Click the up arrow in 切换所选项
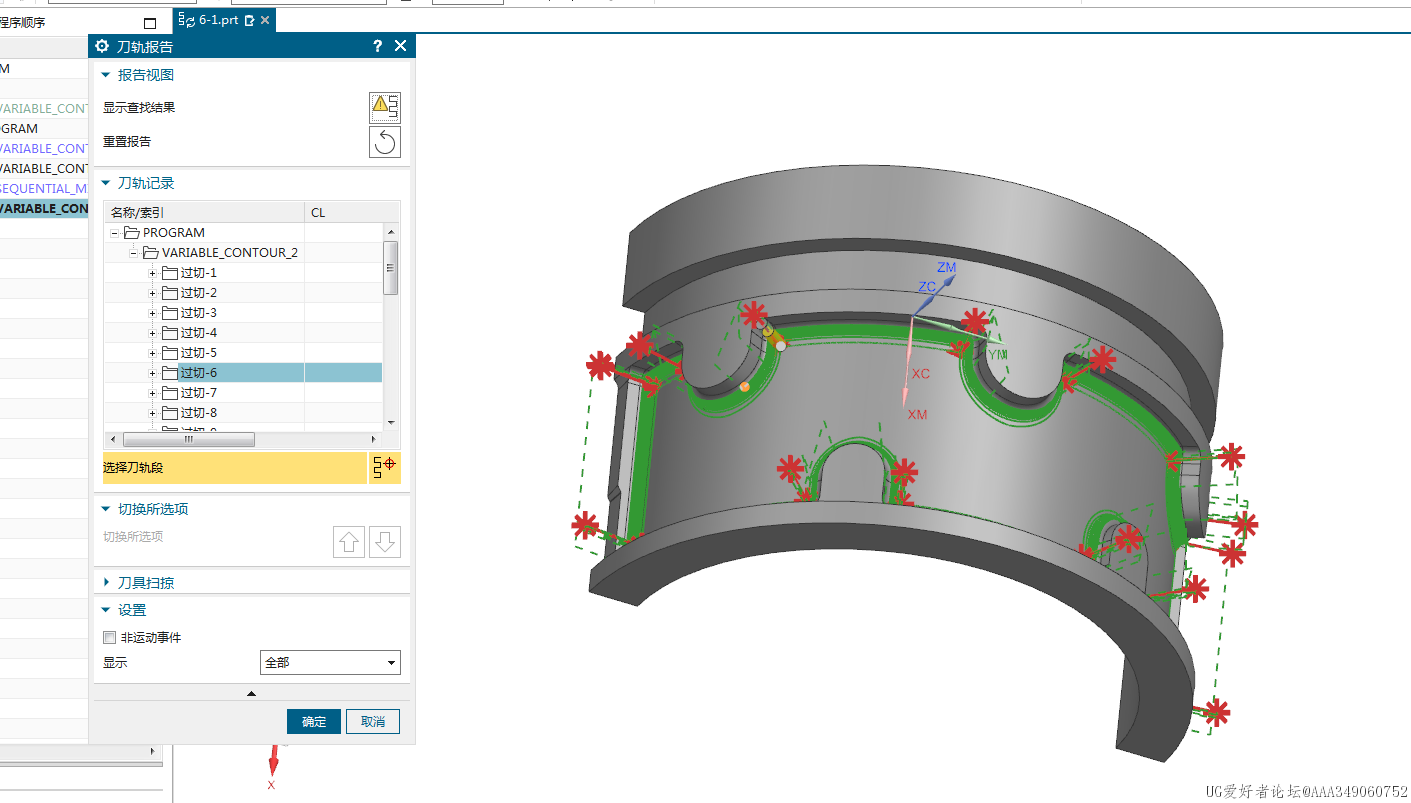This screenshot has width=1411, height=803. pos(349,542)
